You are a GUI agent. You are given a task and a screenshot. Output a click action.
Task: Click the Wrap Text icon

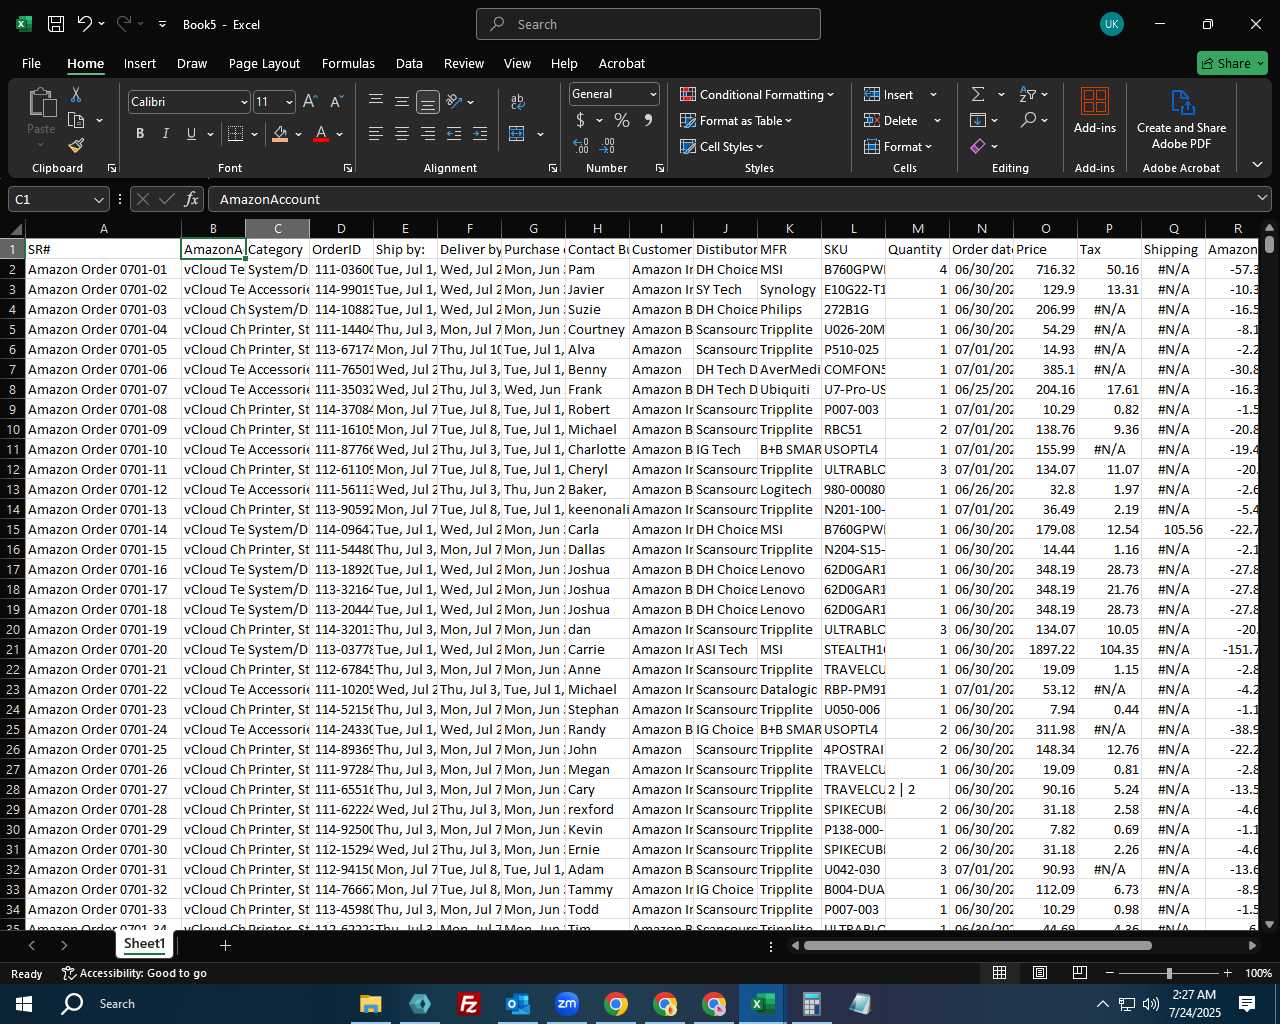(x=518, y=101)
